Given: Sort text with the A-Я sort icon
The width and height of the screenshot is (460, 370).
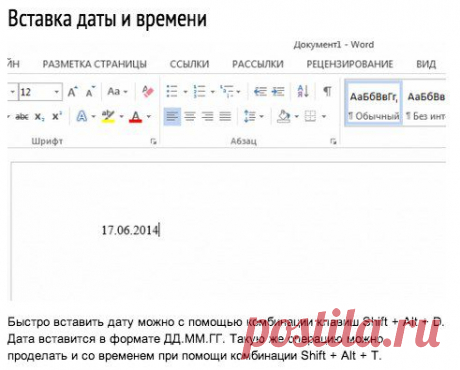Looking at the screenshot, I should [x=303, y=91].
